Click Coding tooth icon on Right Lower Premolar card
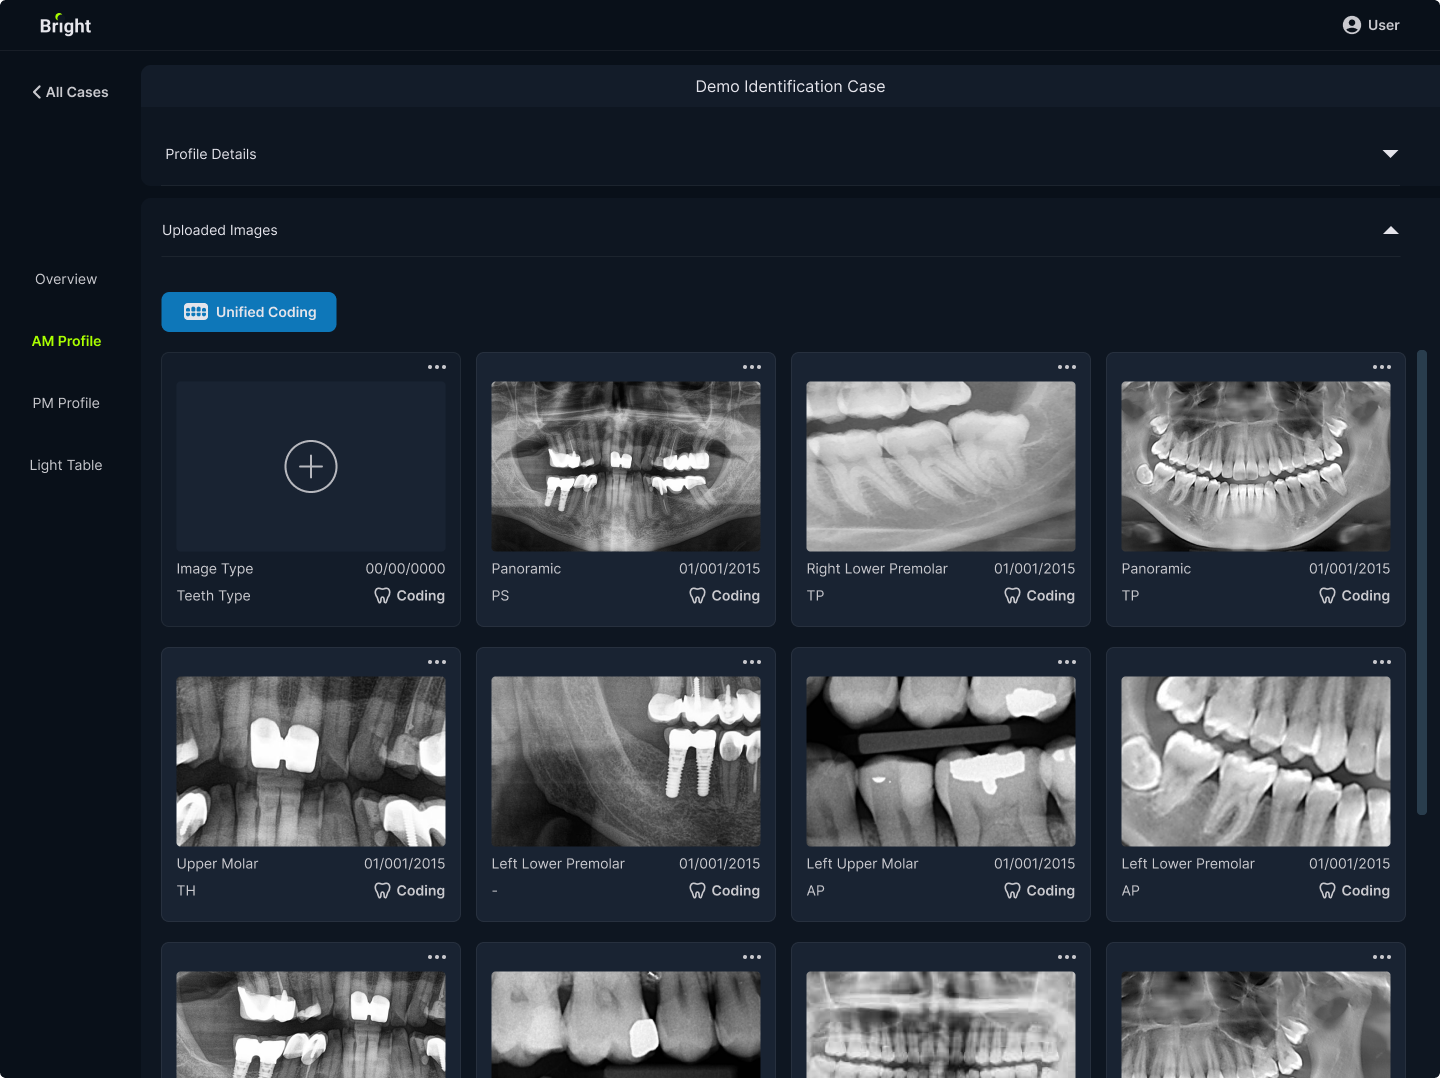Viewport: 1440px width, 1078px height. click(1012, 596)
